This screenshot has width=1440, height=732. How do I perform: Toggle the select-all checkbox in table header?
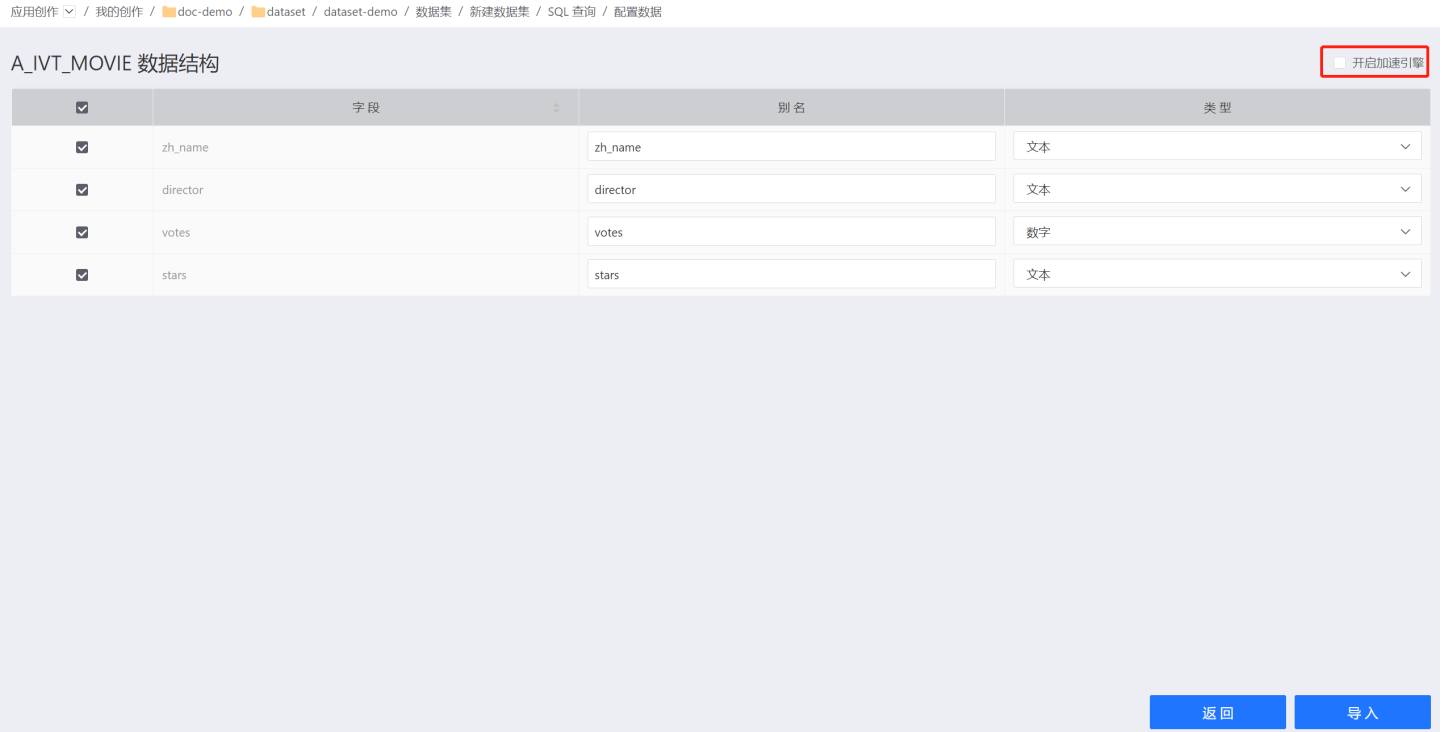point(82,108)
